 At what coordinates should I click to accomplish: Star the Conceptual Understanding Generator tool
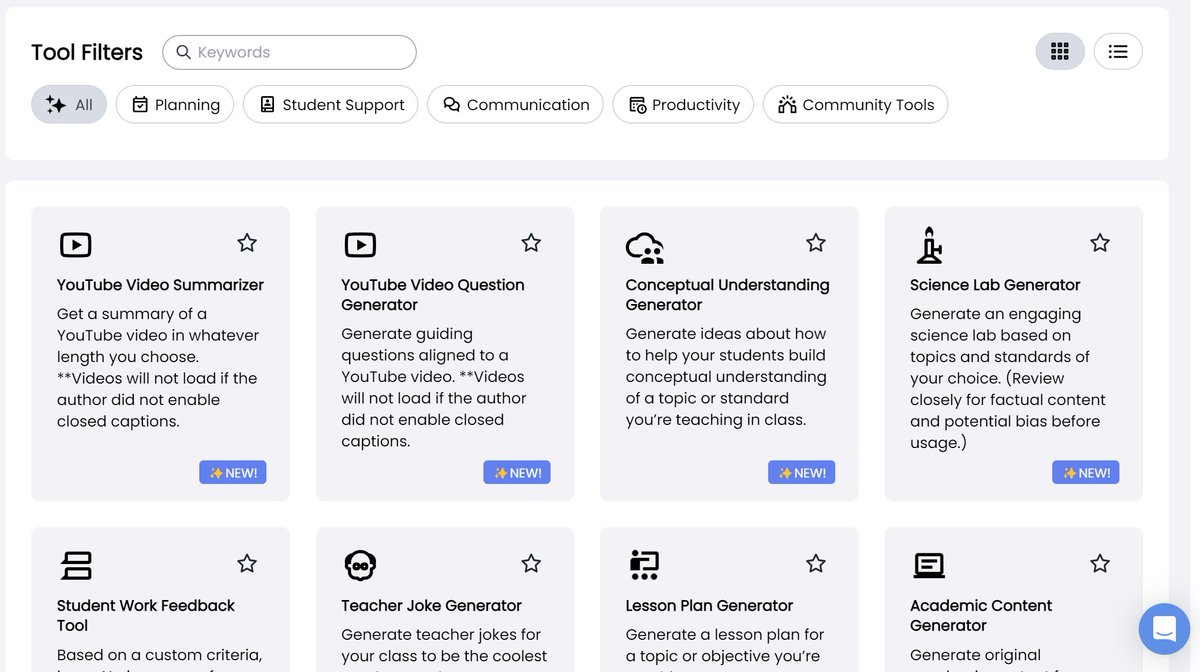pos(816,242)
